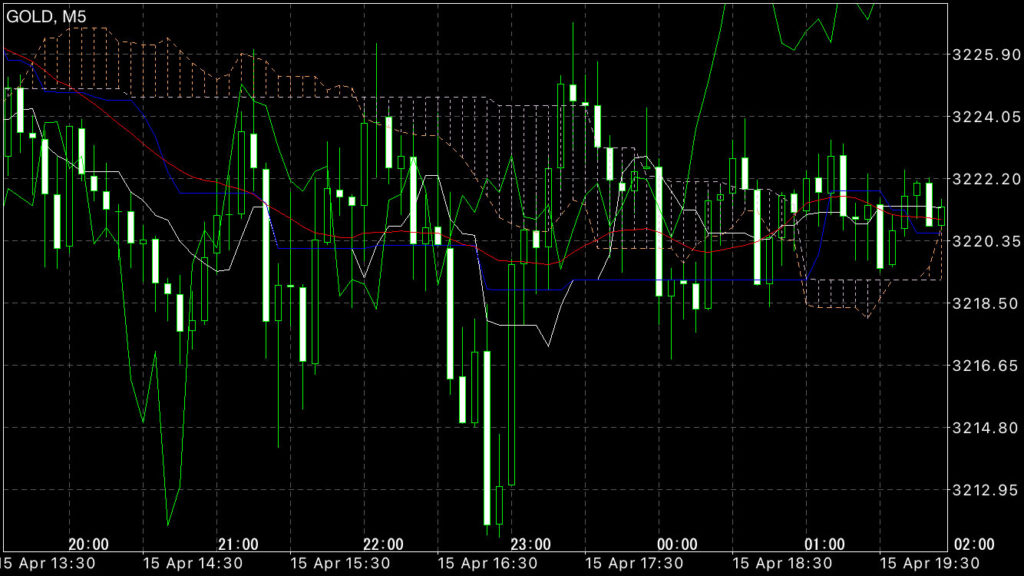Click the 20:00 time label
The width and height of the screenshot is (1024, 576).
coord(89,544)
